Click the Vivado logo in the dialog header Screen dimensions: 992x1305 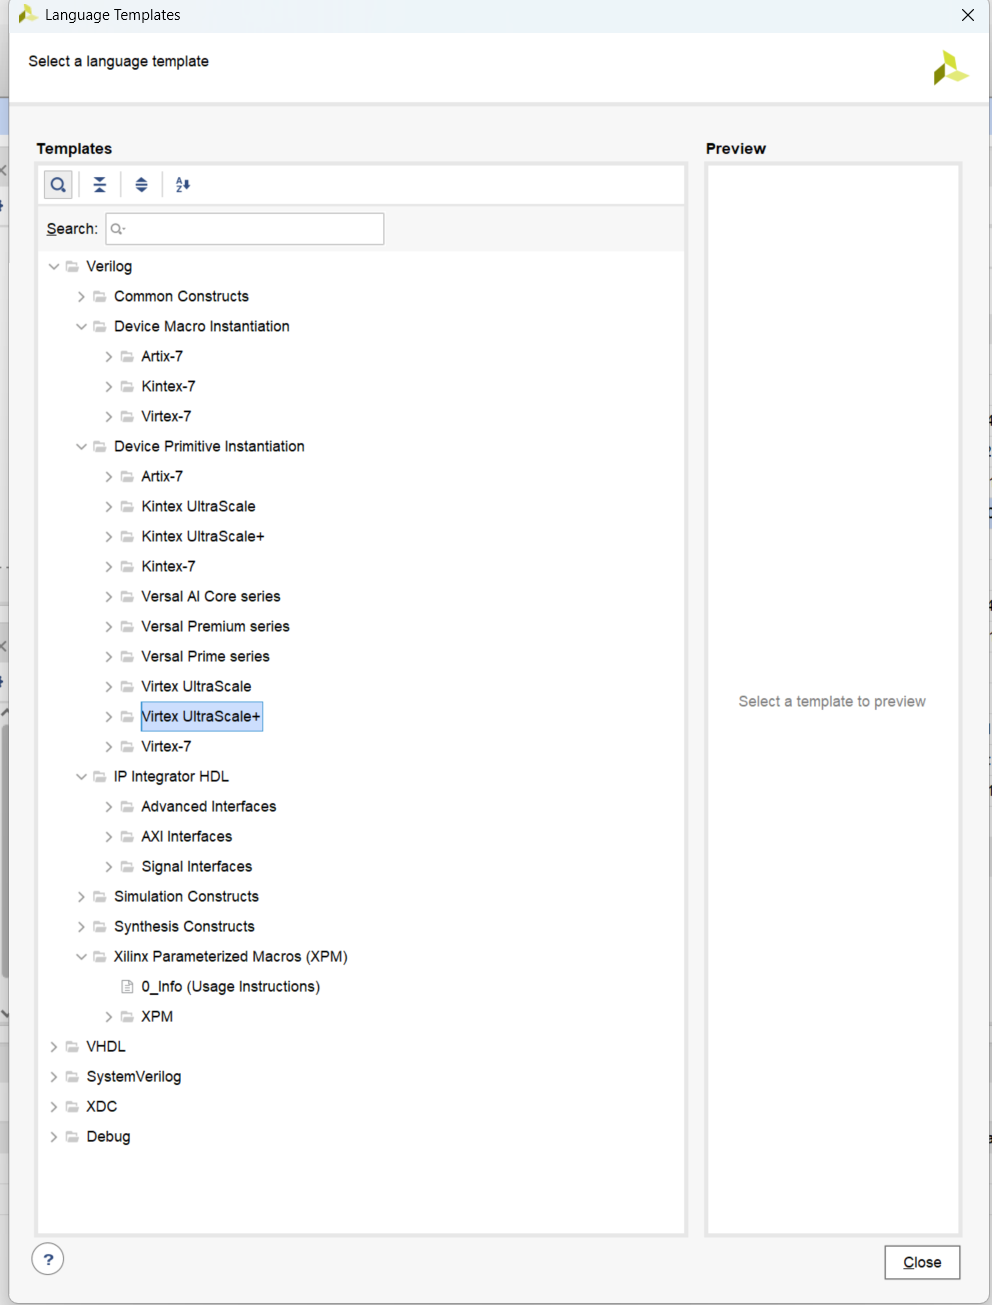[949, 67]
